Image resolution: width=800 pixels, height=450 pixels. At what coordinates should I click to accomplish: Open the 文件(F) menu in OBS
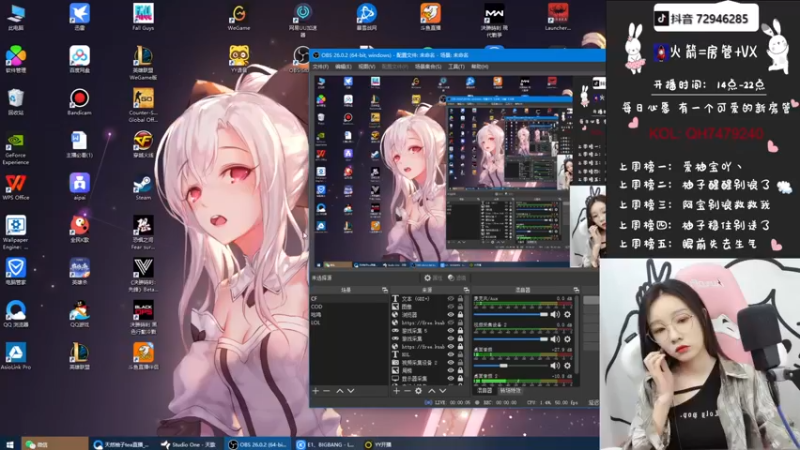(321, 67)
